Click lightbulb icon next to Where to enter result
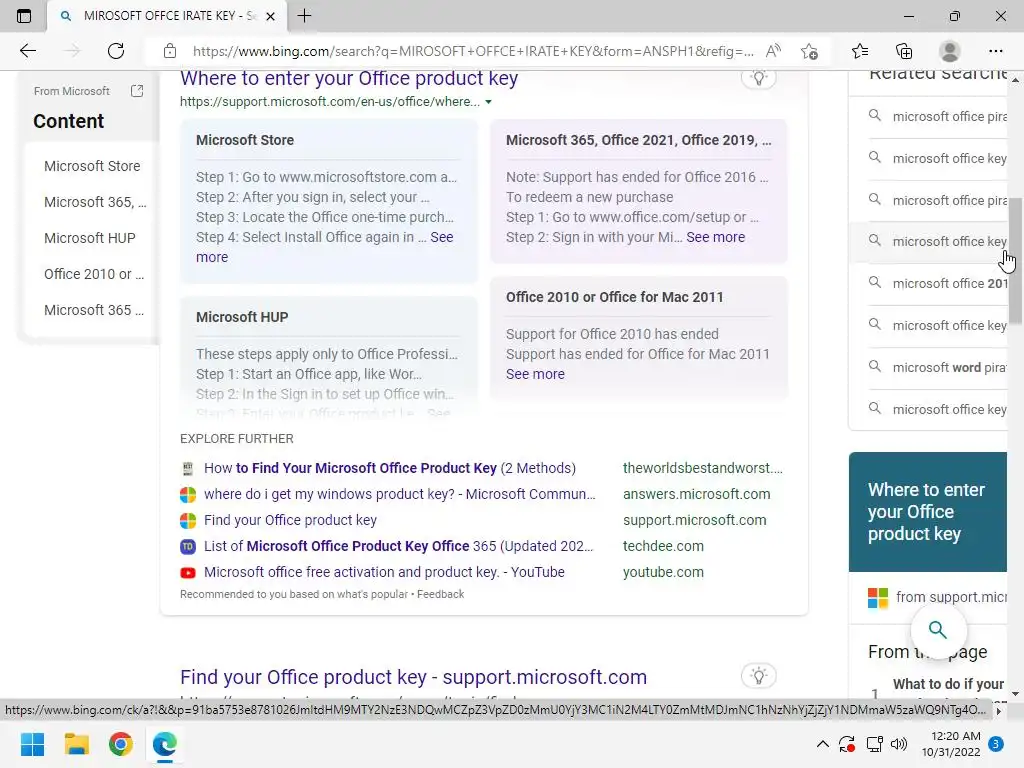The image size is (1024, 768). [758, 78]
